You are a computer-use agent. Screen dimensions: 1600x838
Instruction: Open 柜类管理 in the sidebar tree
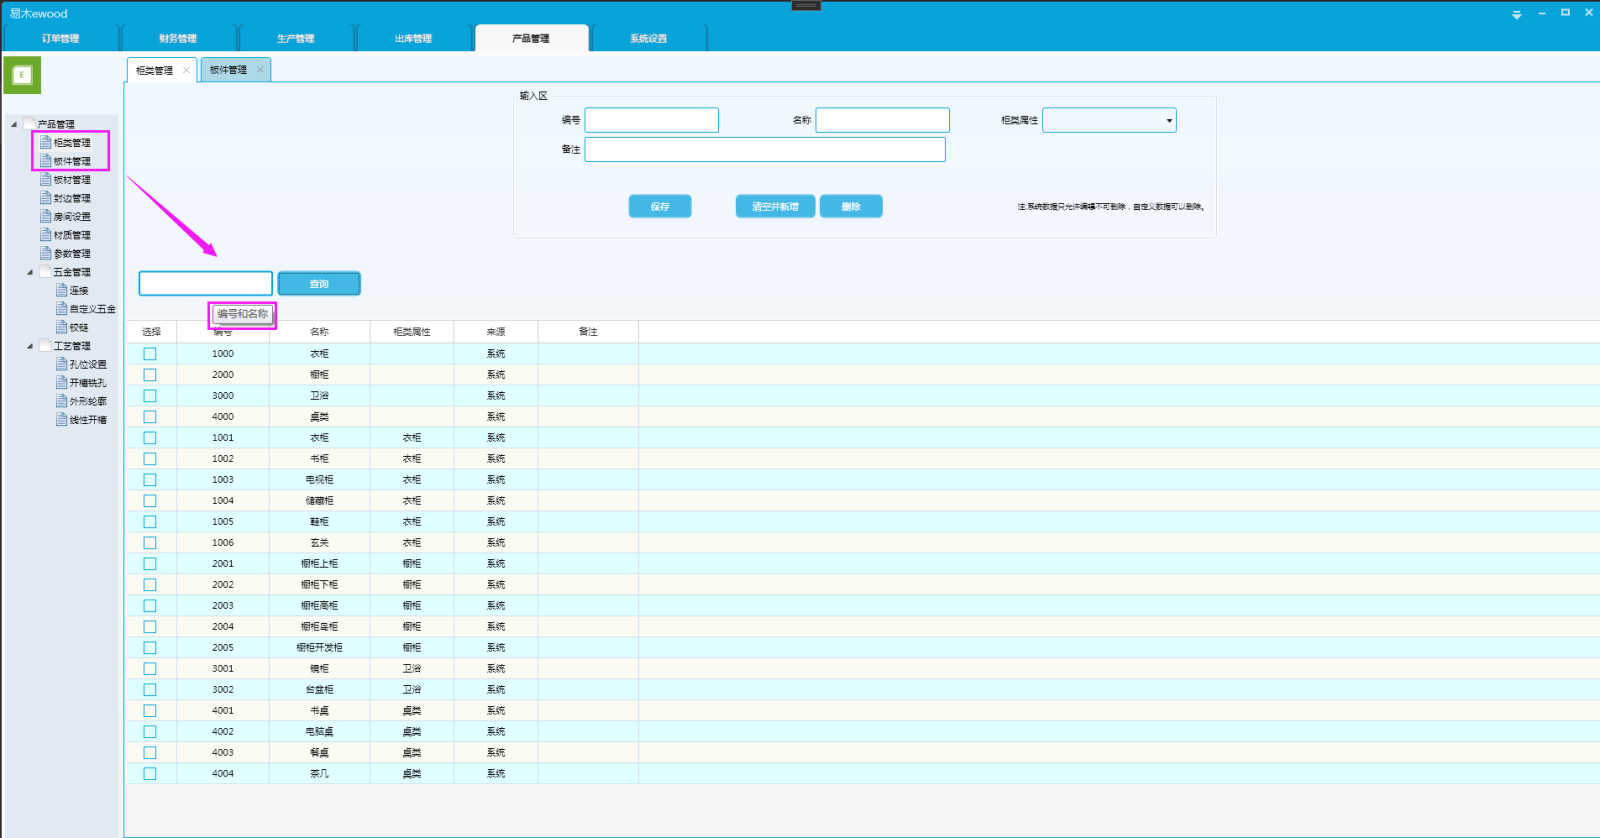(x=71, y=143)
